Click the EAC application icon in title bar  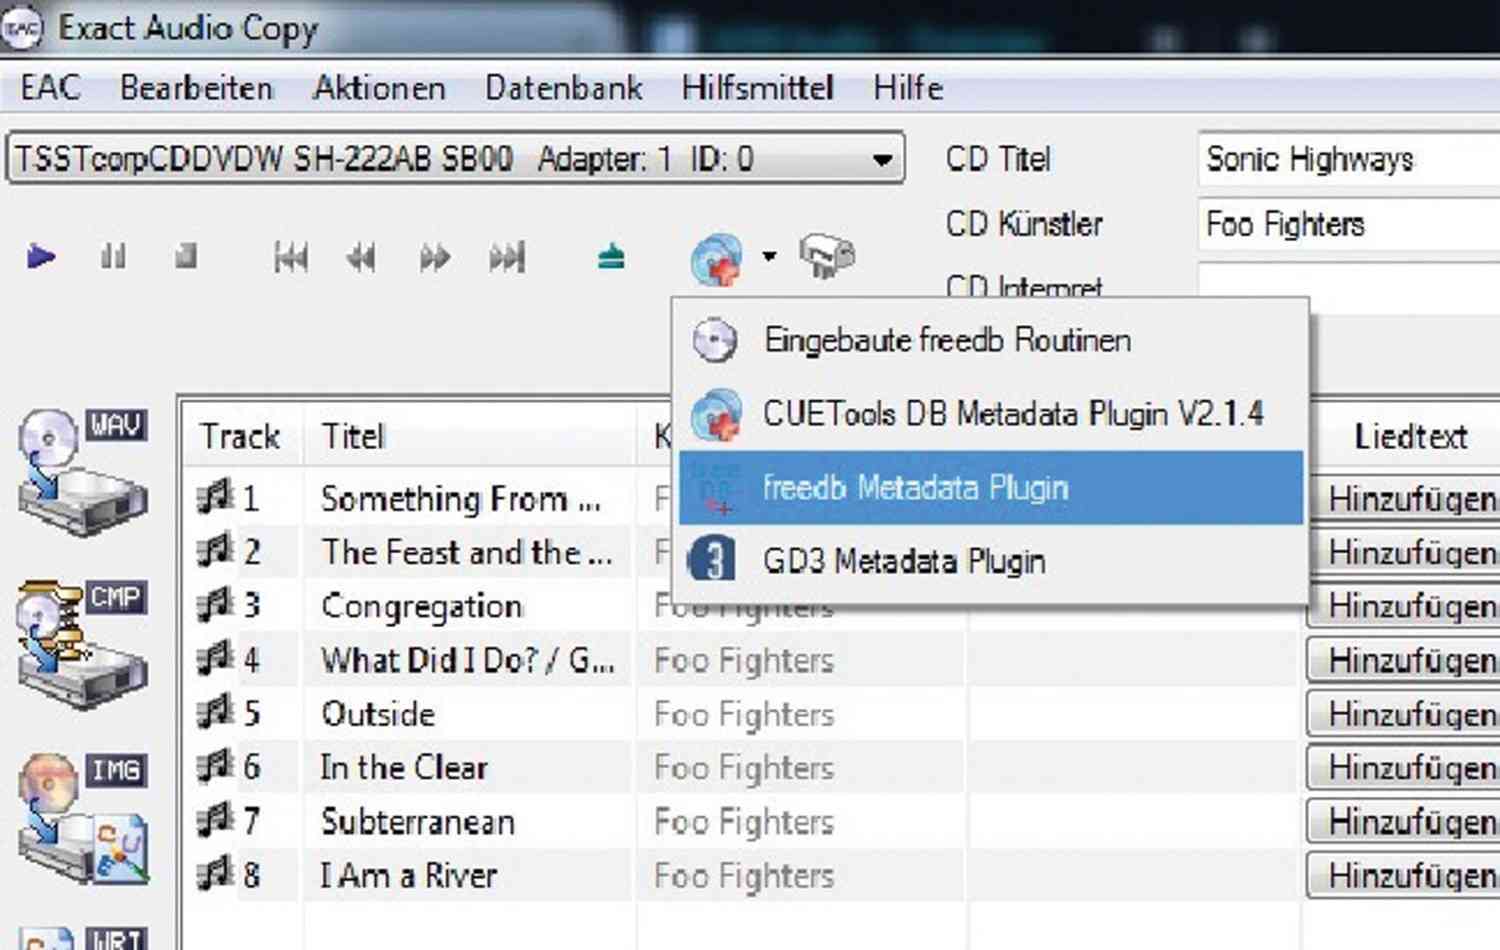pos(22,29)
